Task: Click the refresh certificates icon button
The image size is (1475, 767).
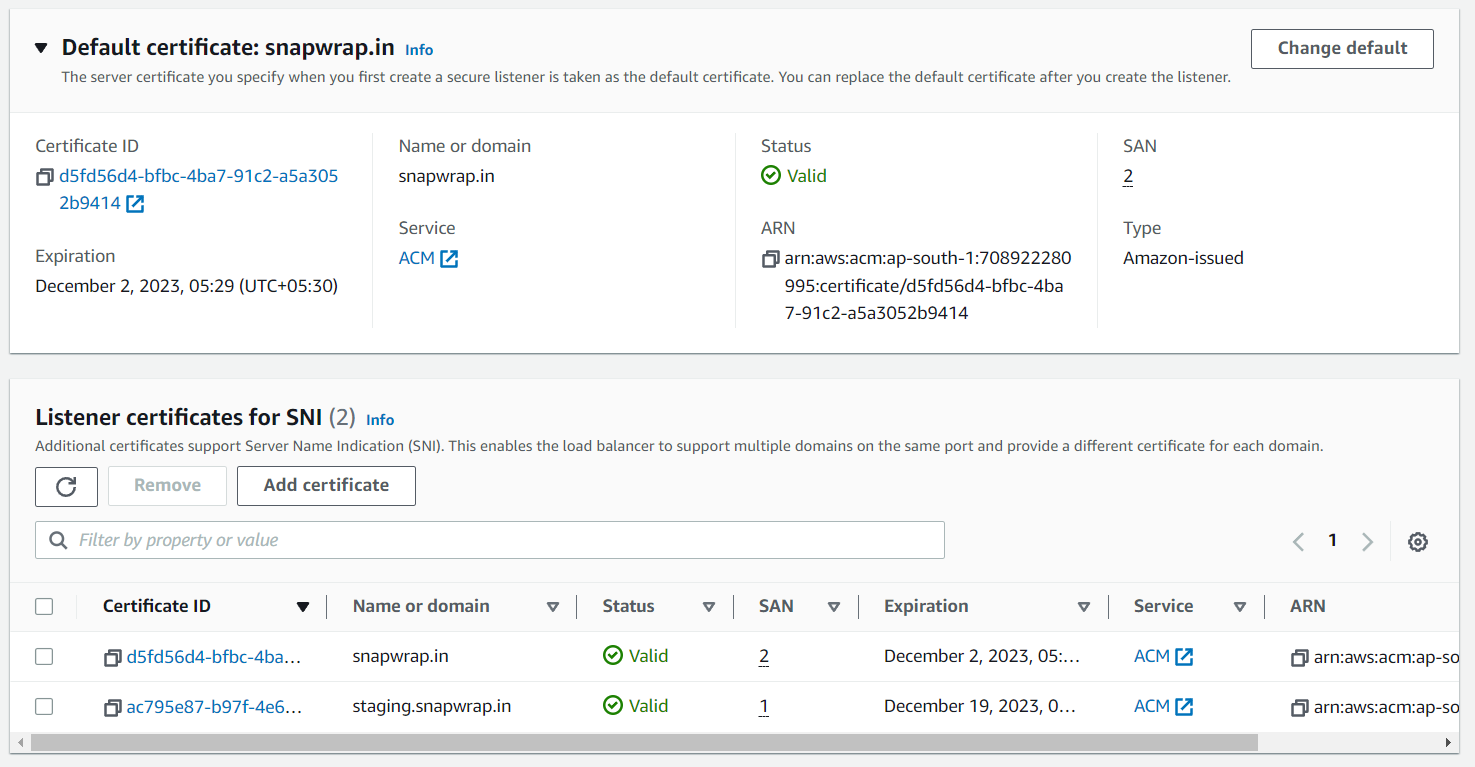Action: coord(66,486)
